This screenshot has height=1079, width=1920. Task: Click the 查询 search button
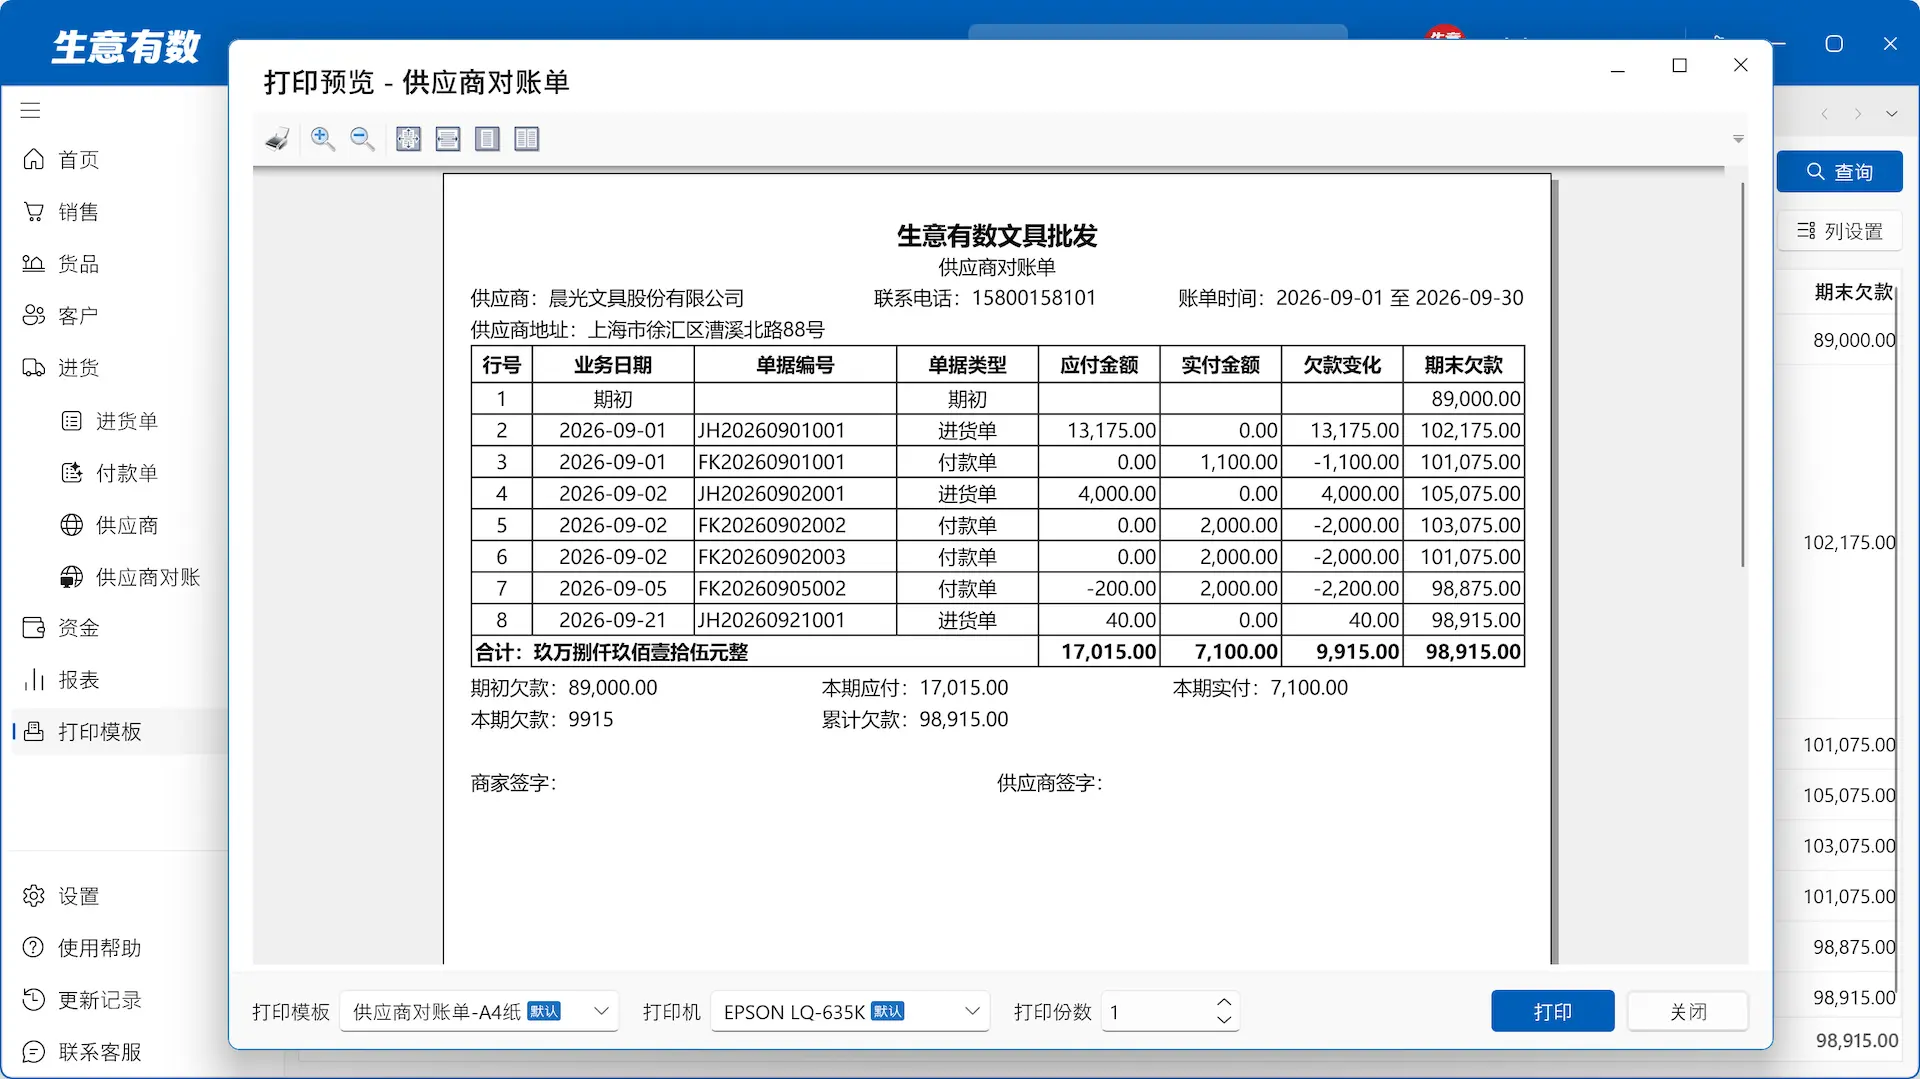click(x=1839, y=172)
